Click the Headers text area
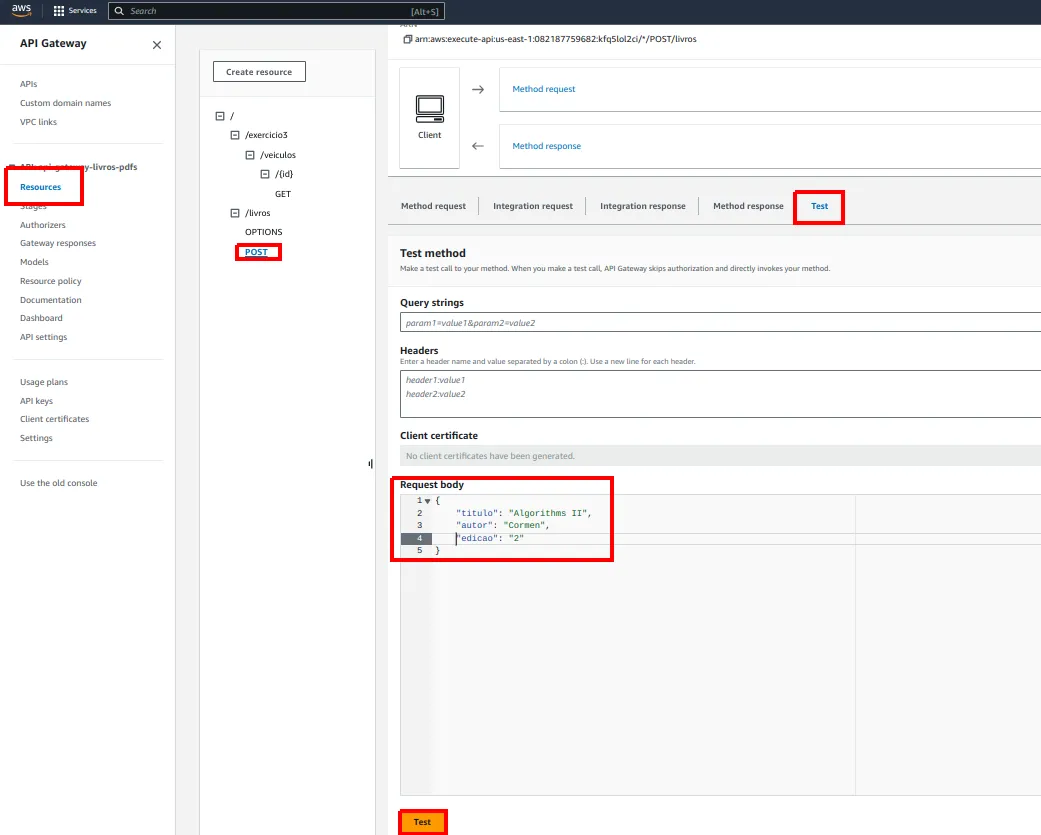 pyautogui.click(x=720, y=394)
